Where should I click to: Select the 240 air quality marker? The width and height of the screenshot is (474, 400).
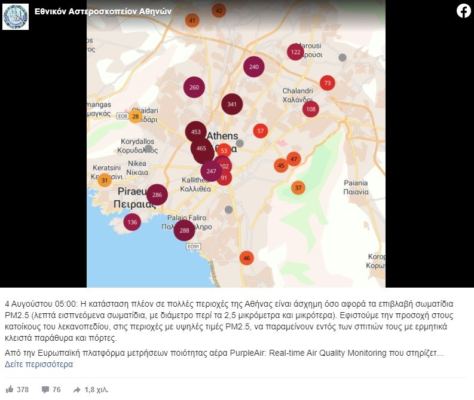254,67
